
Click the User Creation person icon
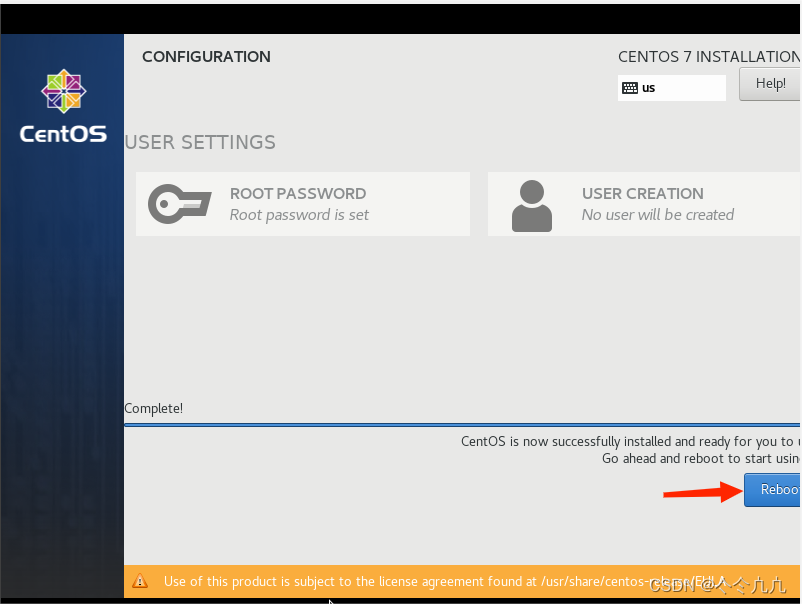531,206
